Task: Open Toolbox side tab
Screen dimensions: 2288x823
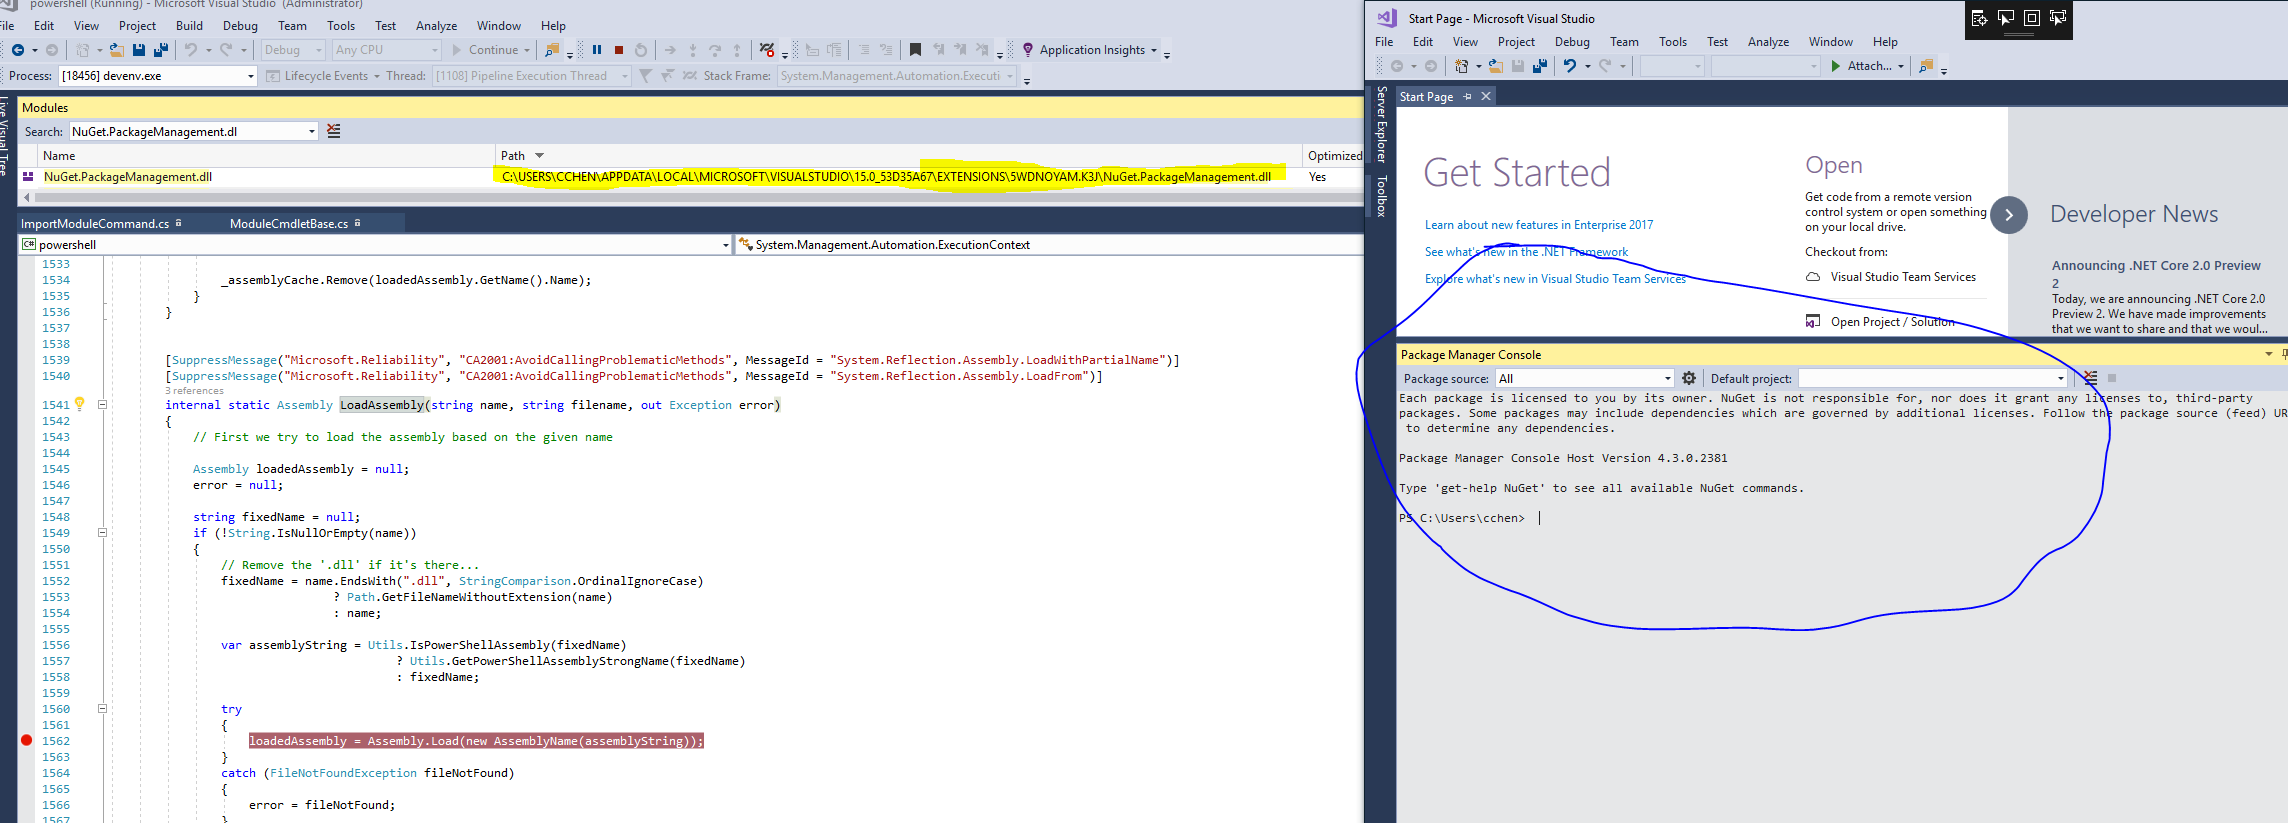Action: coord(1381,196)
